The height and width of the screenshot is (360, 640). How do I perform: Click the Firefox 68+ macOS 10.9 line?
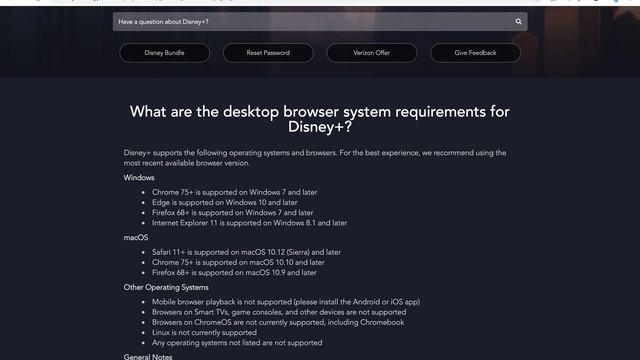[x=234, y=273]
